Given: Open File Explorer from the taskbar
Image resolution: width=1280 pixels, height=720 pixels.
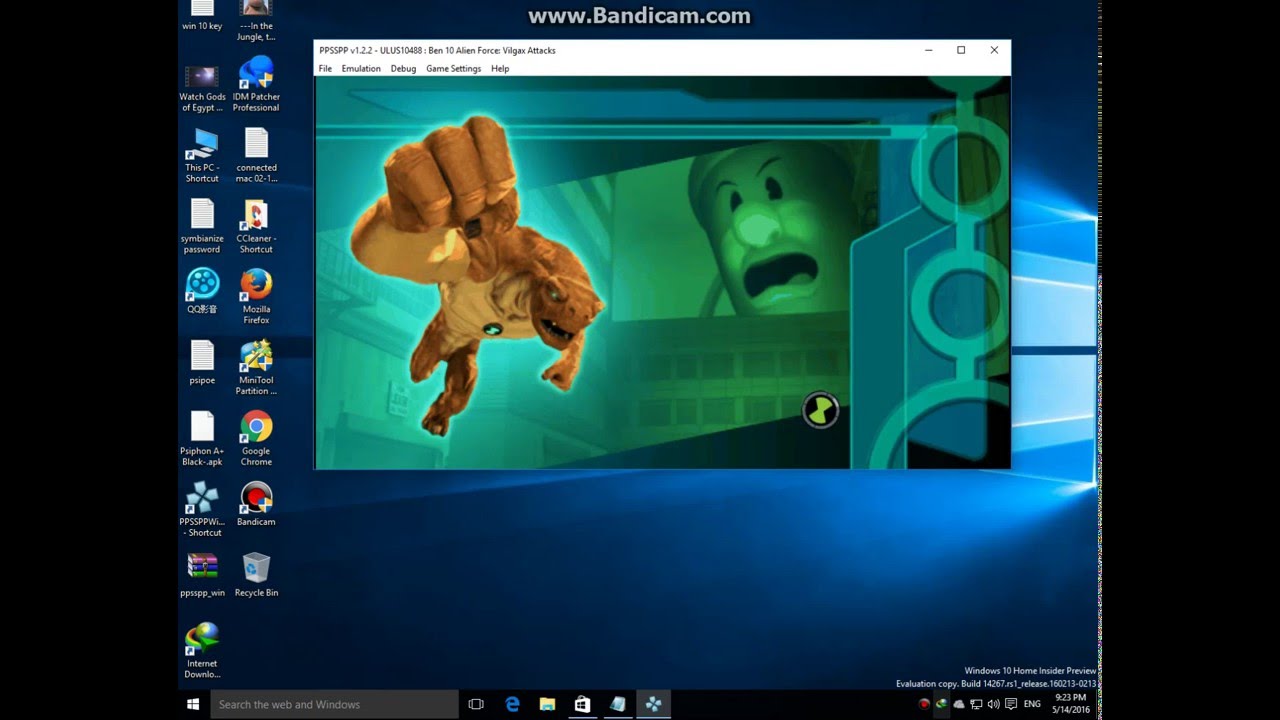Looking at the screenshot, I should (548, 704).
